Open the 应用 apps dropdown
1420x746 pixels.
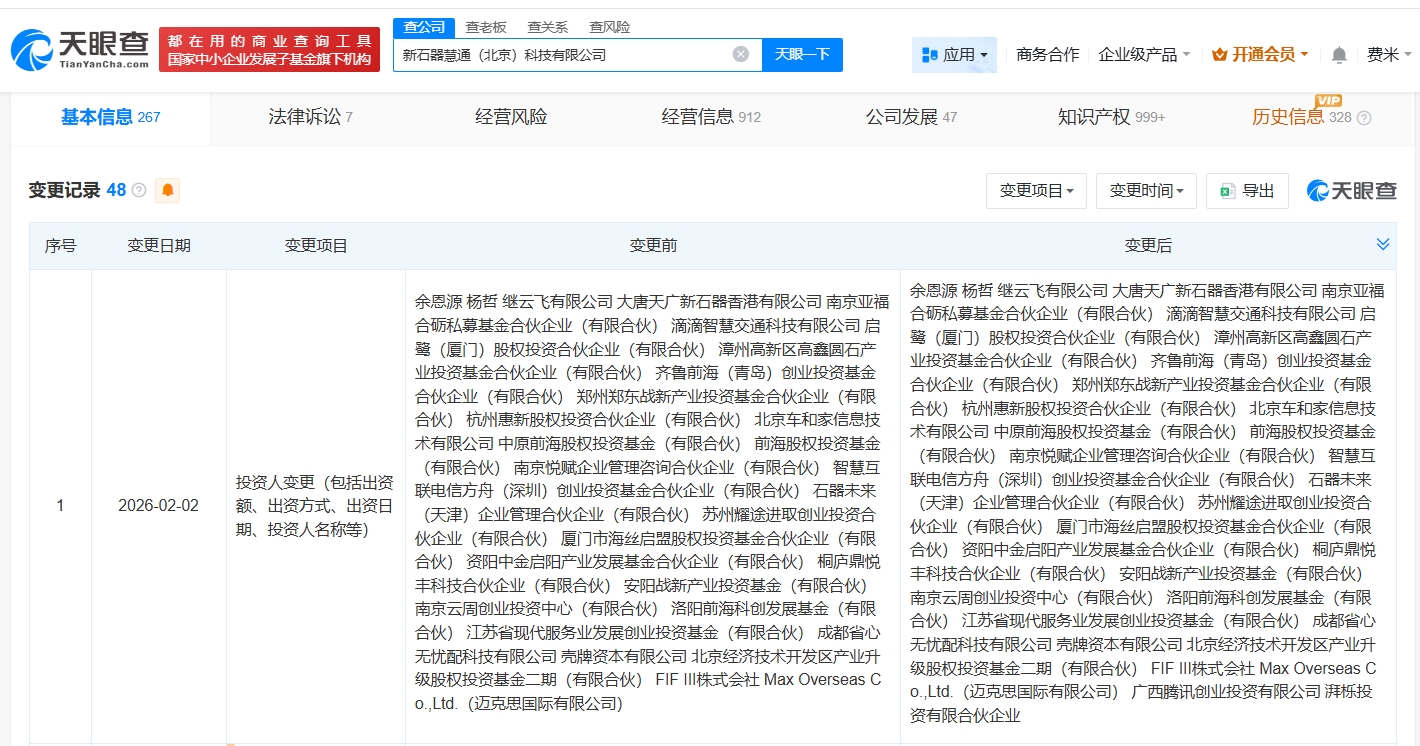(954, 55)
